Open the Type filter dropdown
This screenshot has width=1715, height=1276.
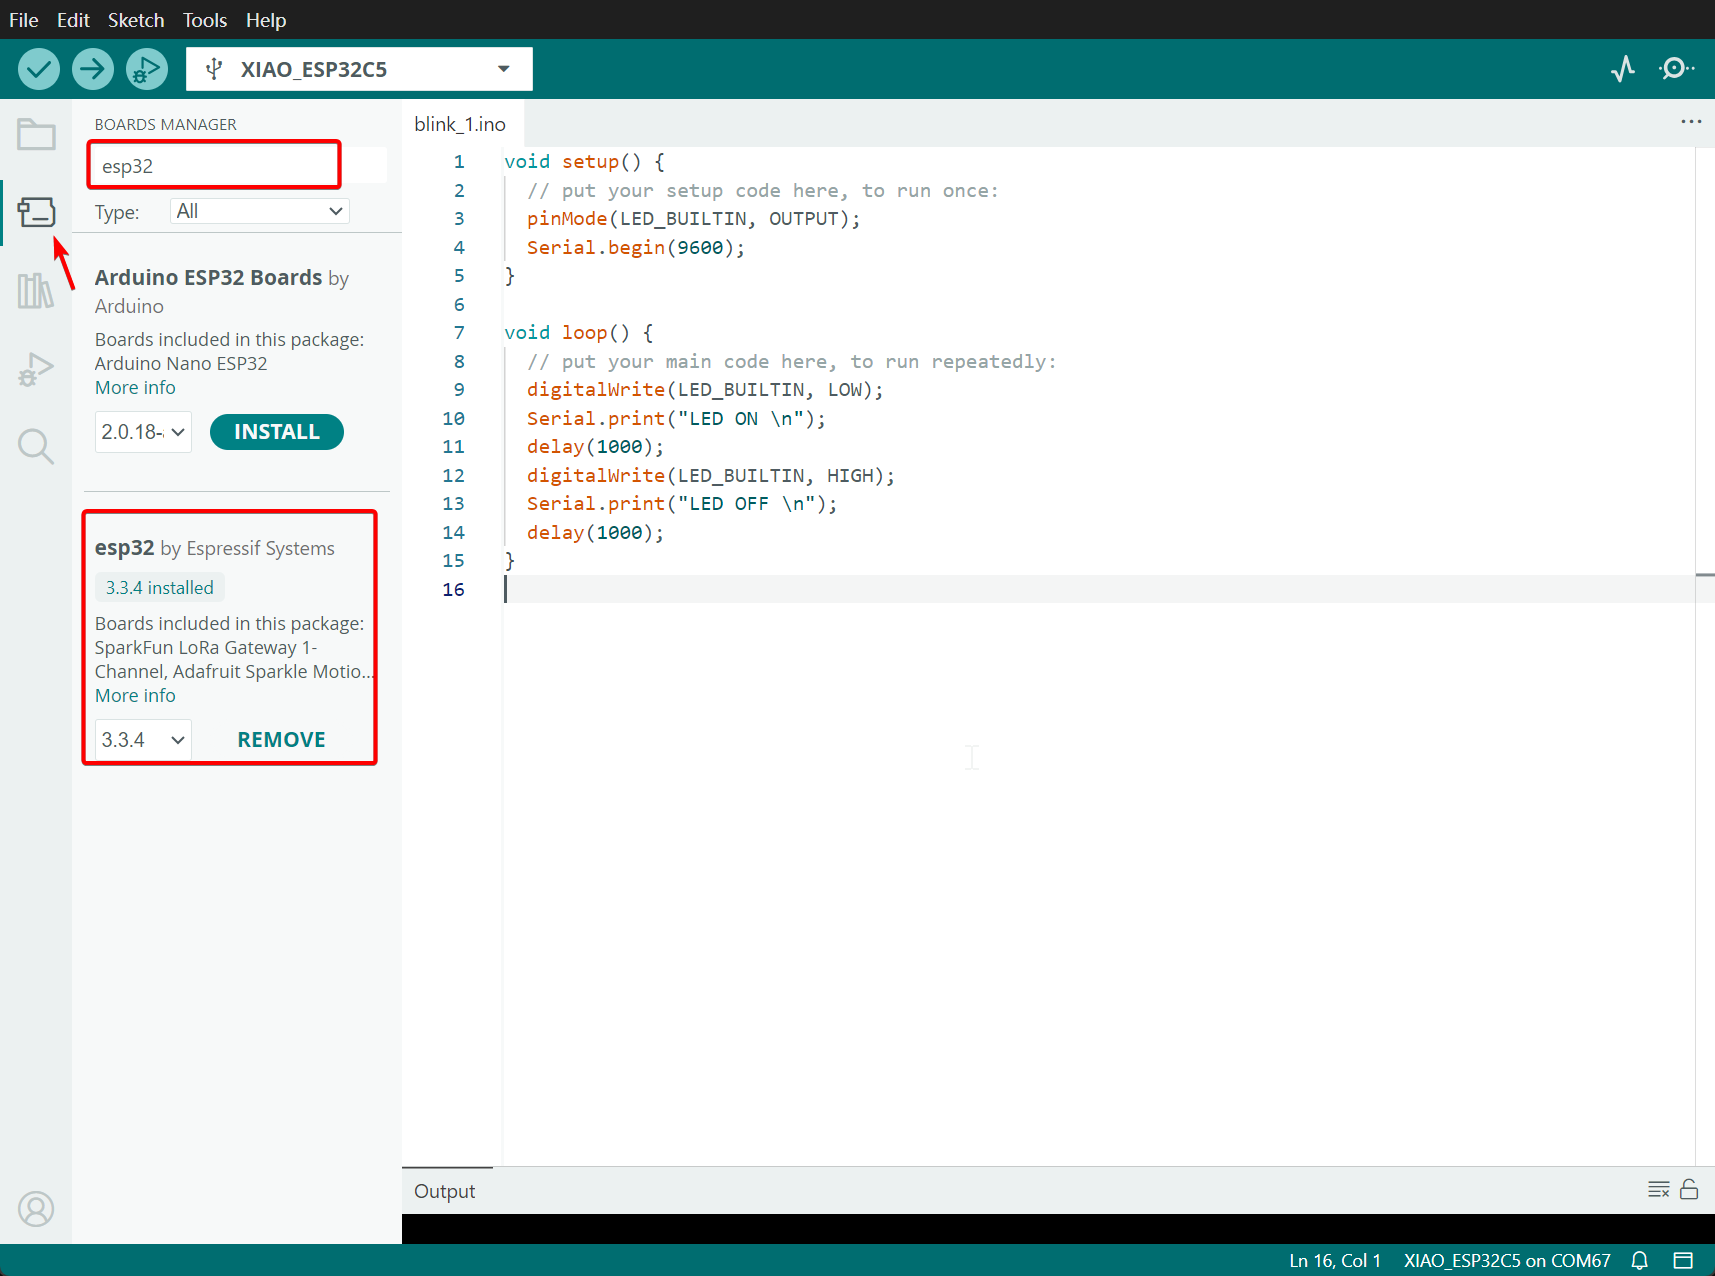click(259, 211)
